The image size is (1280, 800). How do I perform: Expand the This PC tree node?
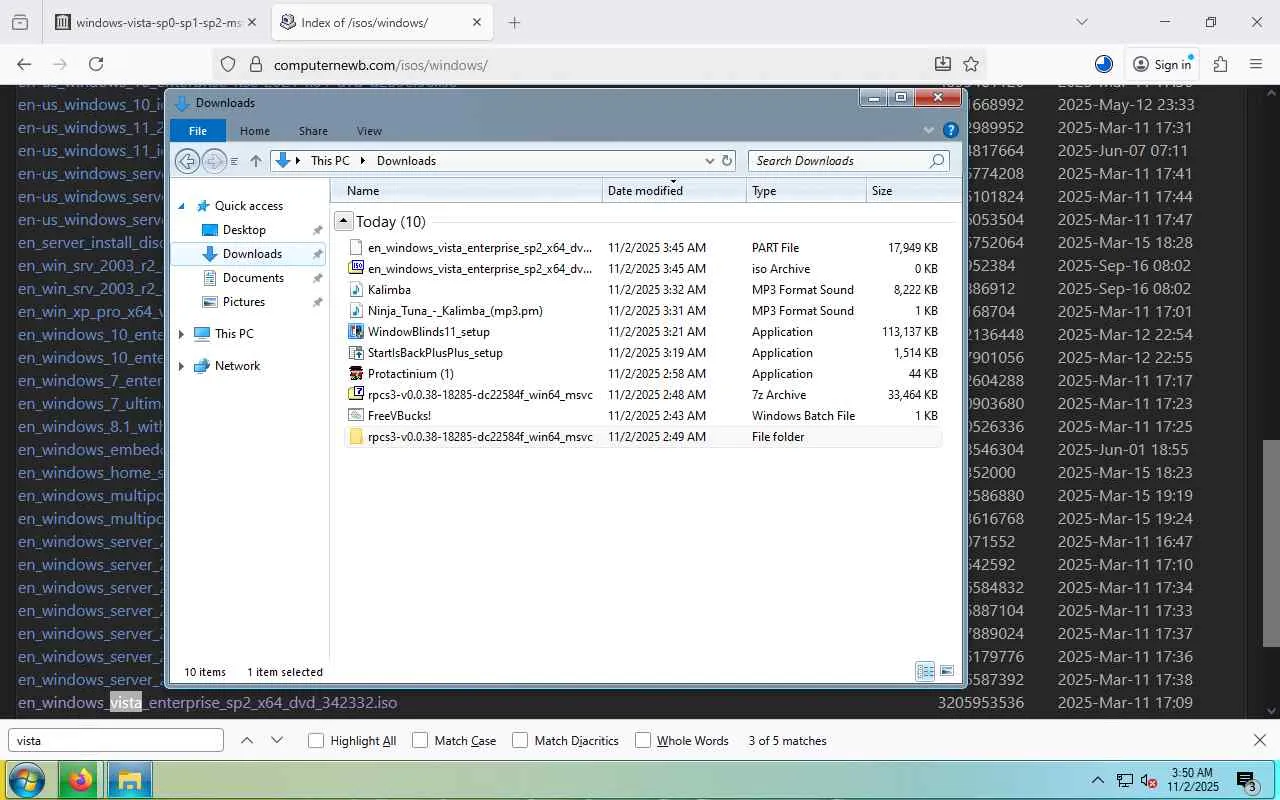click(182, 334)
